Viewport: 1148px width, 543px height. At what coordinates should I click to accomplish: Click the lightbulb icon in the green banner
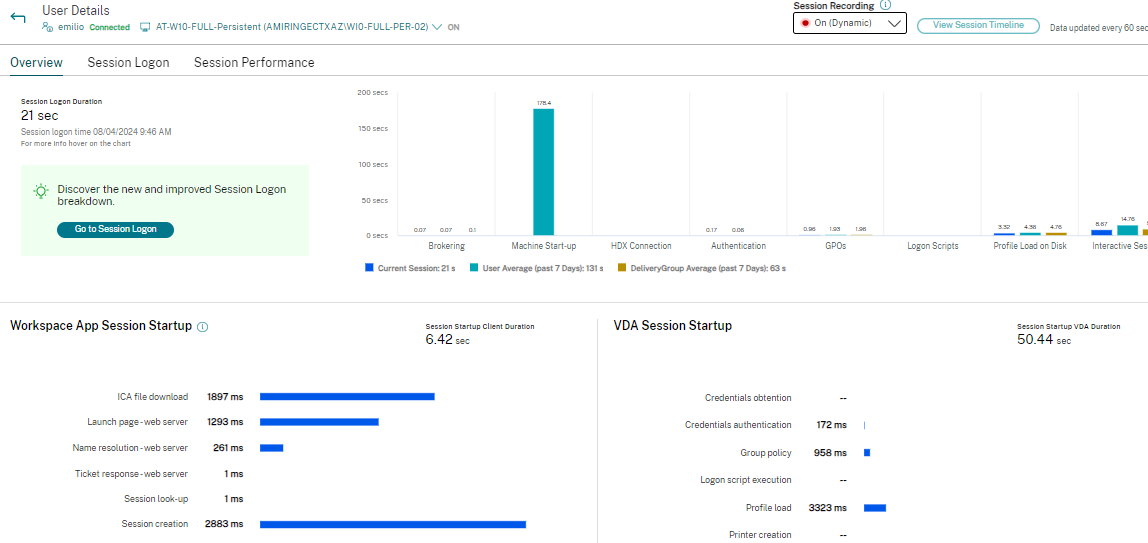click(x=40, y=191)
